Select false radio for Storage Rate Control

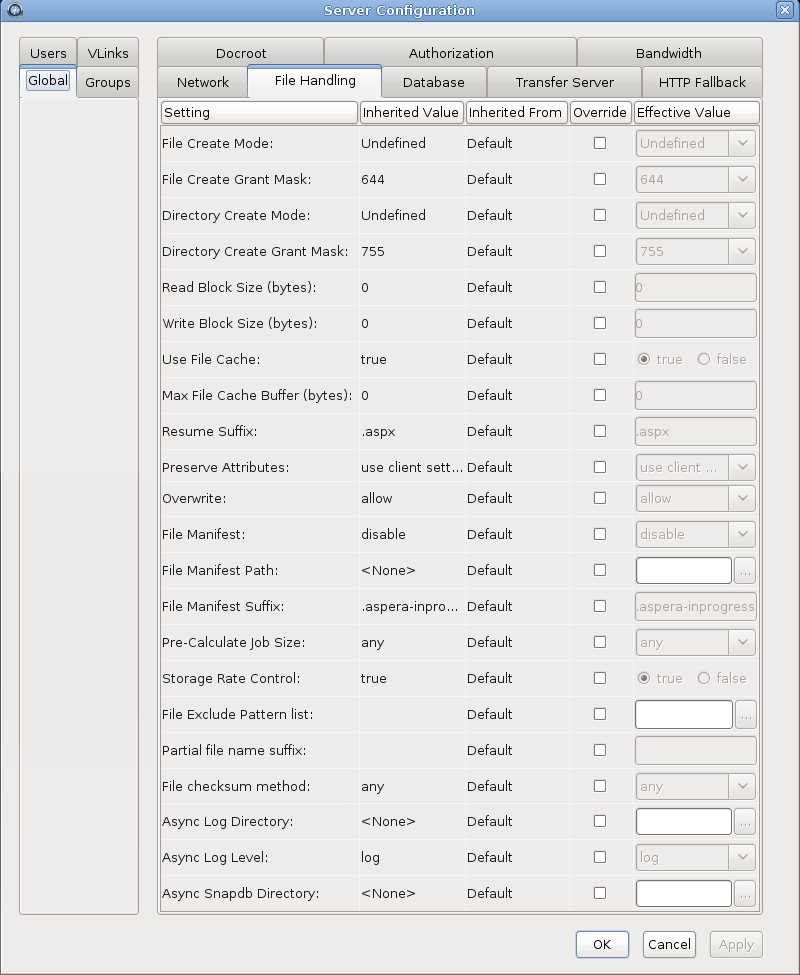click(x=704, y=678)
